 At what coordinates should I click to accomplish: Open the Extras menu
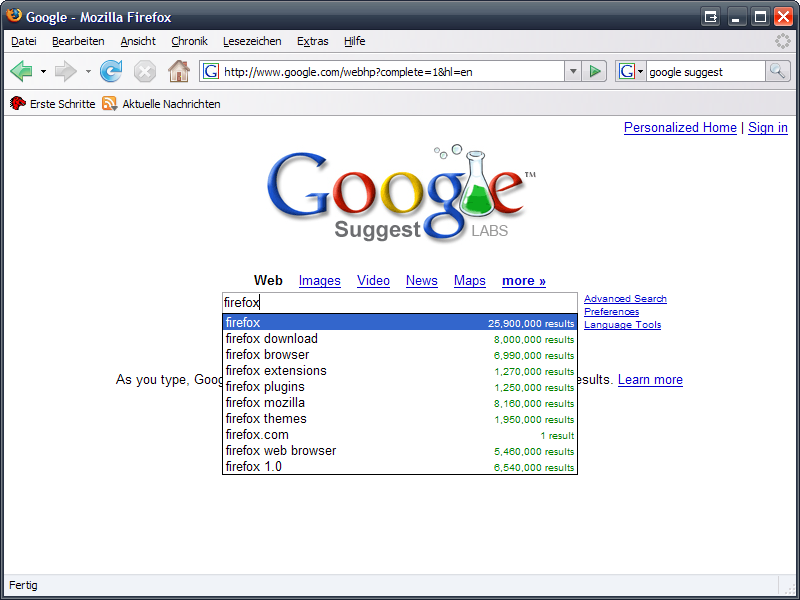point(313,41)
